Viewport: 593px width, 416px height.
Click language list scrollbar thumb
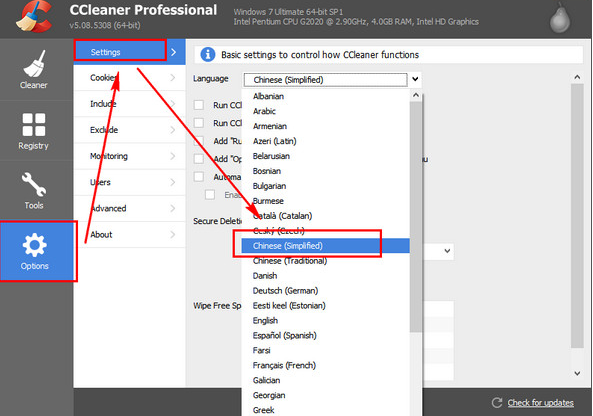[416, 217]
